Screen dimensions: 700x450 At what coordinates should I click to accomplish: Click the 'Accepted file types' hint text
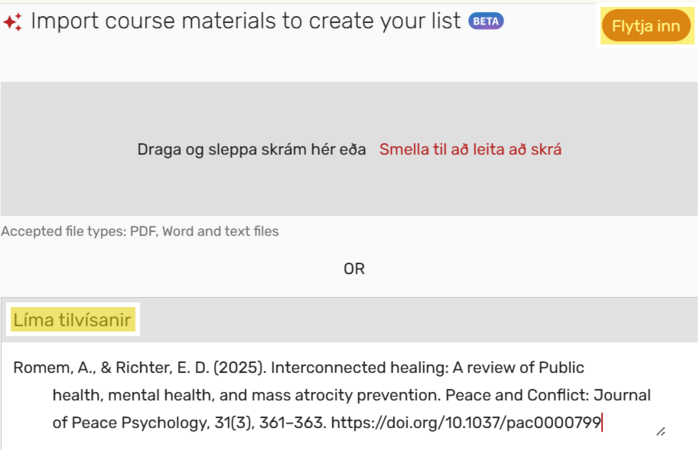click(140, 232)
